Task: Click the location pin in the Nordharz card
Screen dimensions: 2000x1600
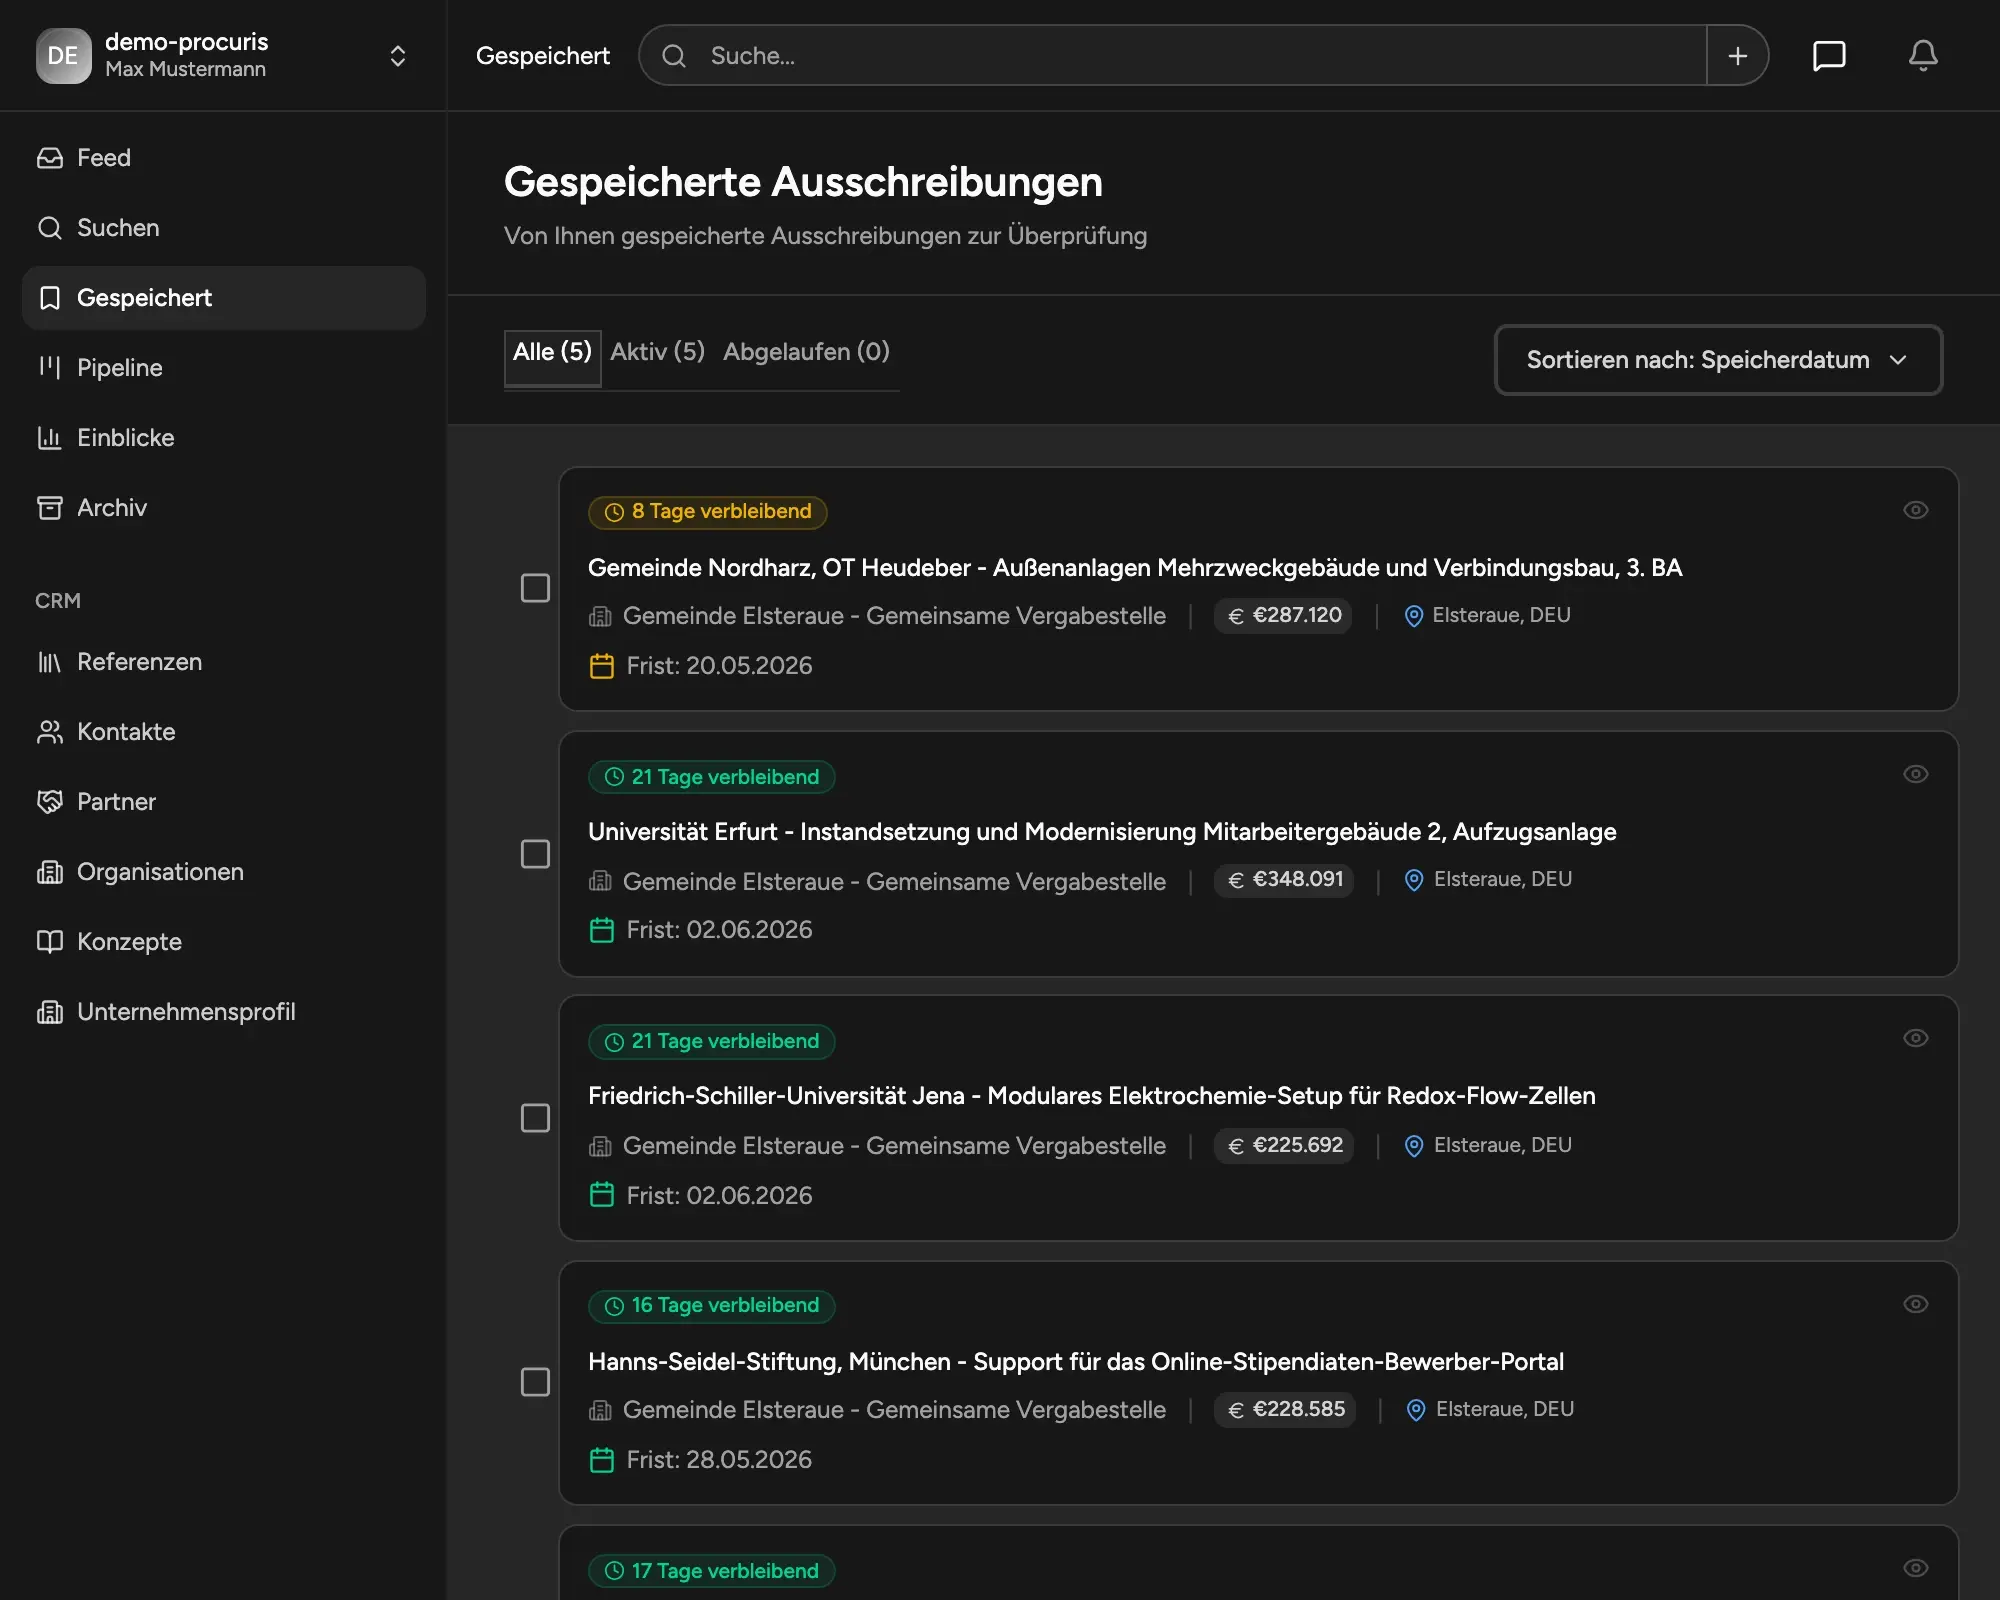Action: [1414, 616]
